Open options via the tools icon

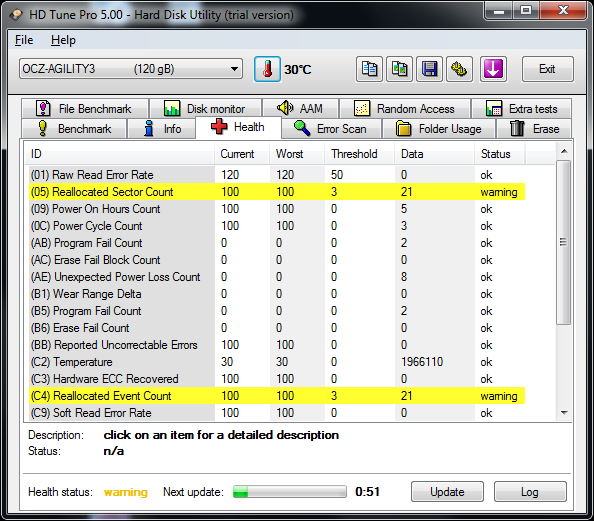[x=460, y=69]
